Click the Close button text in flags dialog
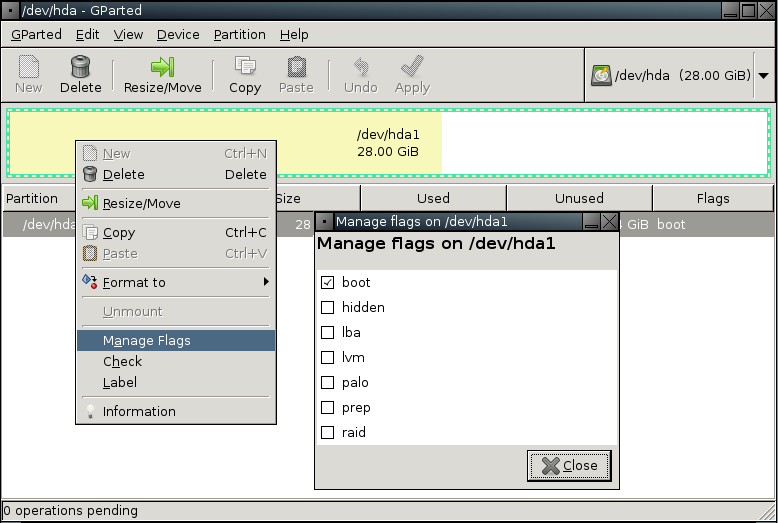This screenshot has width=778, height=523. [x=580, y=465]
